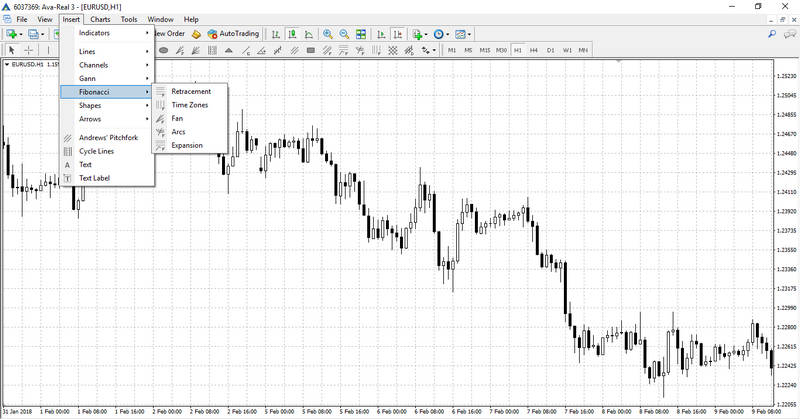The width and height of the screenshot is (800, 419).
Task: Click the Tile Windows grid icon
Action: click(360, 33)
